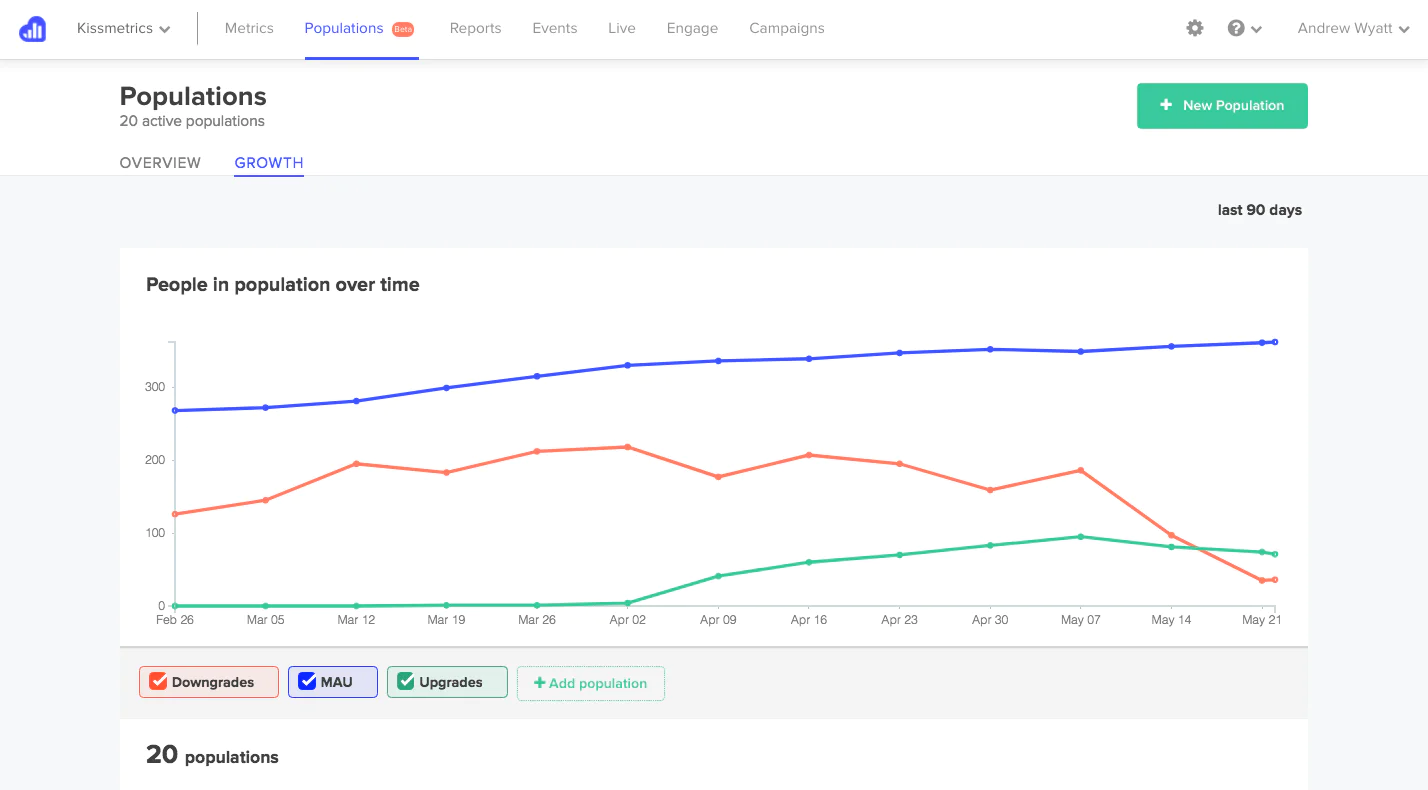Click the Add population button
Image resolution: width=1428 pixels, height=790 pixels.
coord(591,683)
